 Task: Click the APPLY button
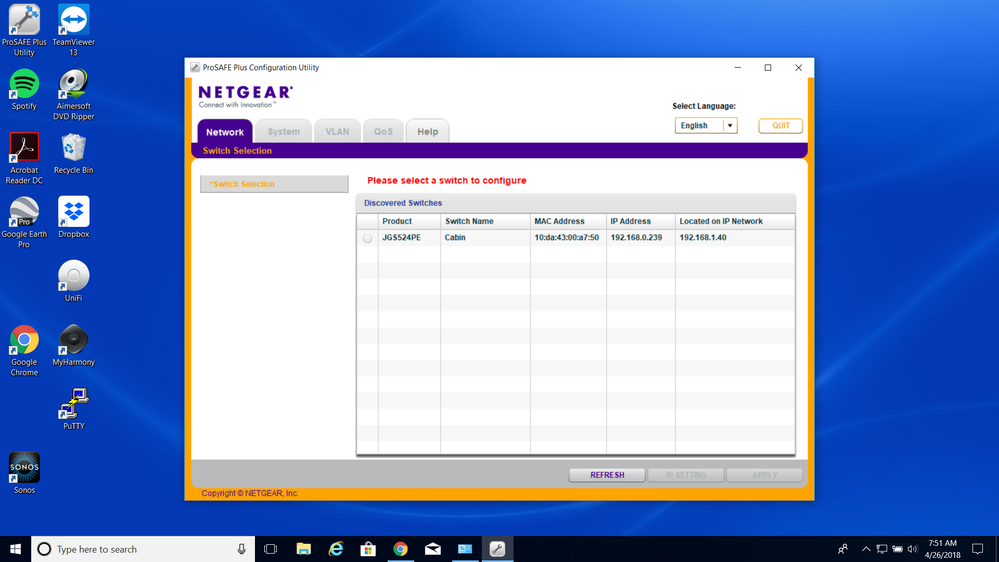click(765, 475)
